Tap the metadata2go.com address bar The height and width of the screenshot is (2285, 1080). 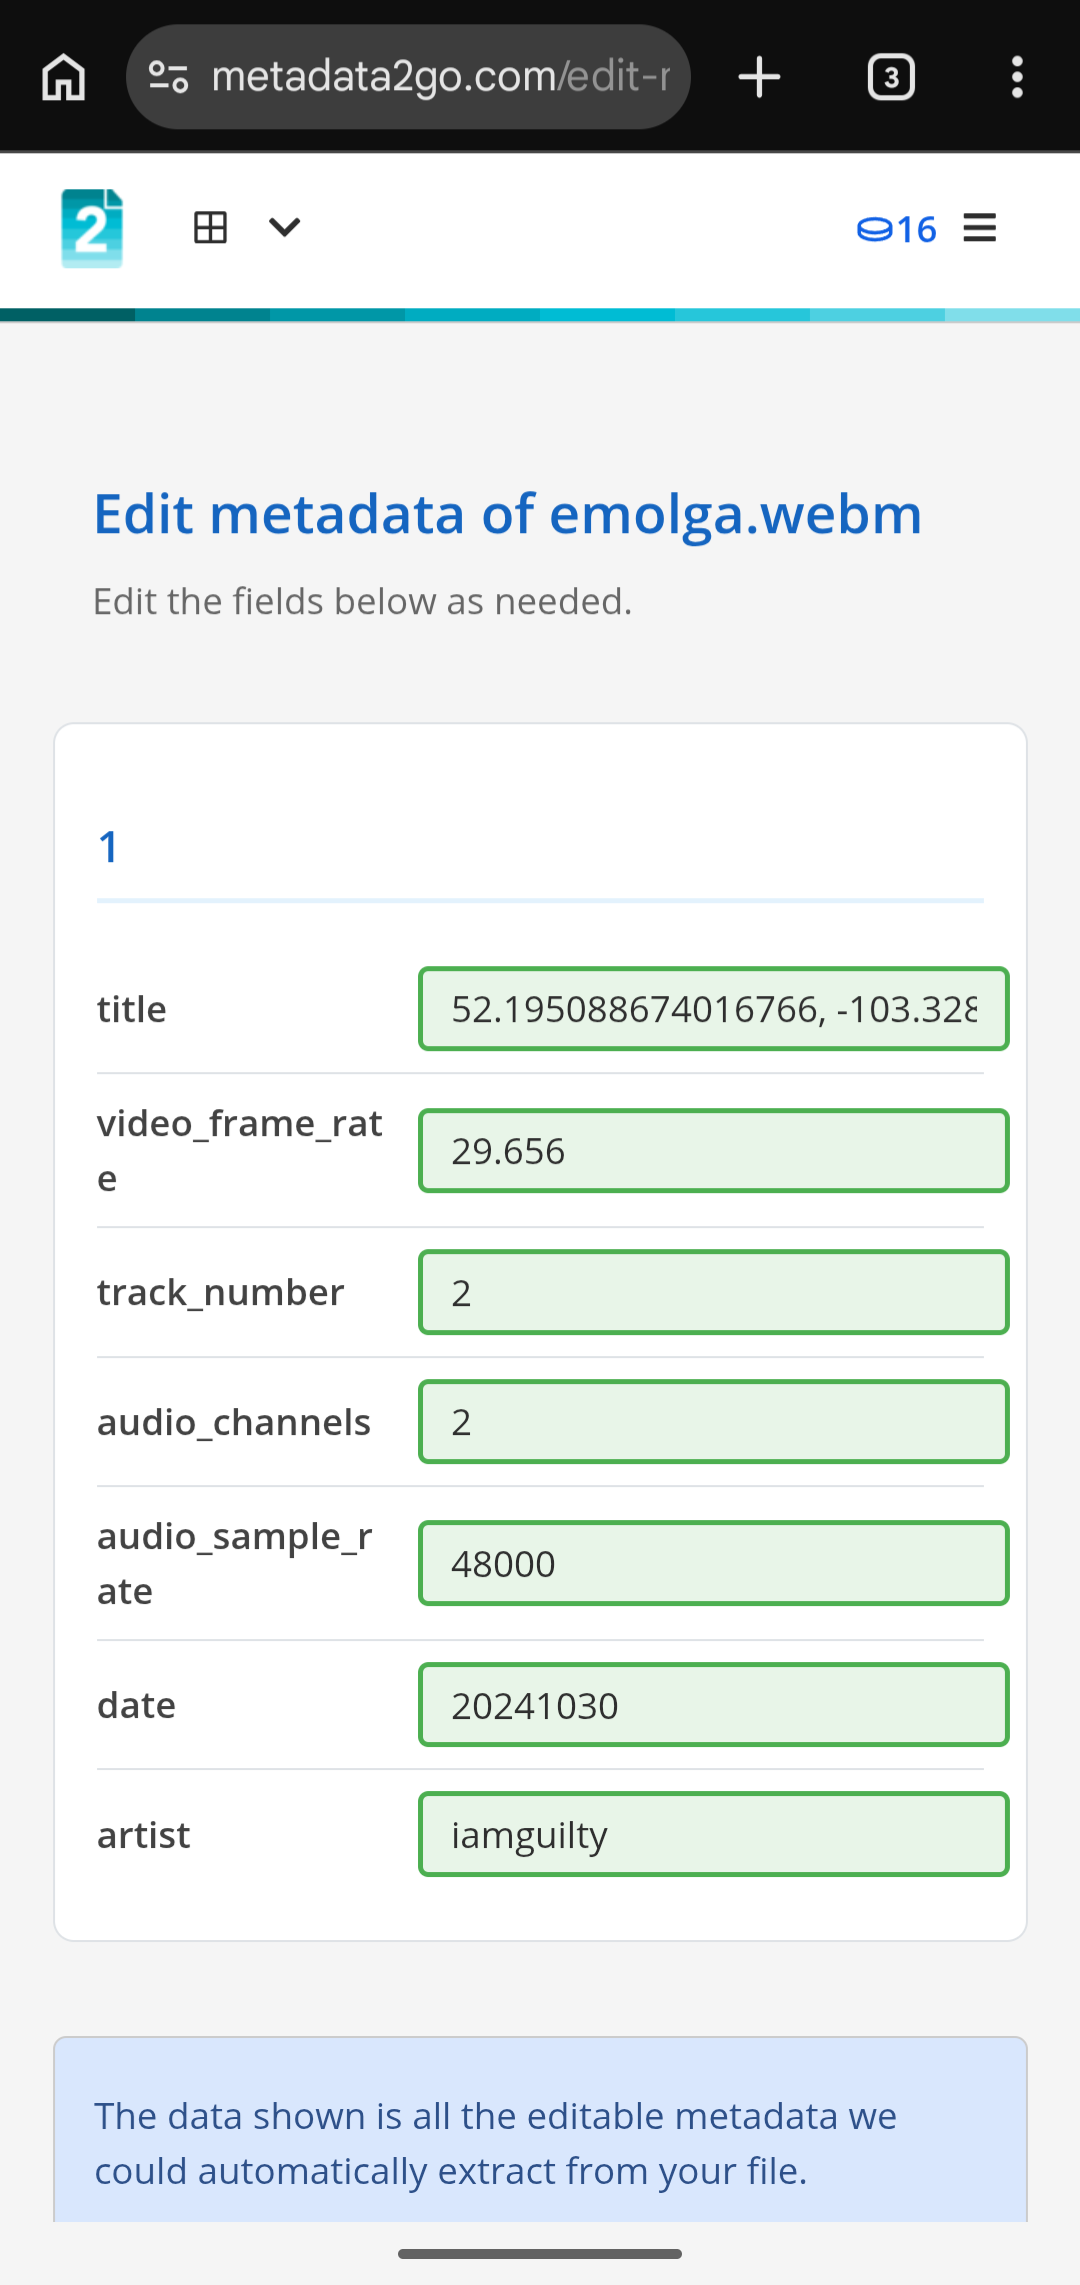(x=440, y=77)
